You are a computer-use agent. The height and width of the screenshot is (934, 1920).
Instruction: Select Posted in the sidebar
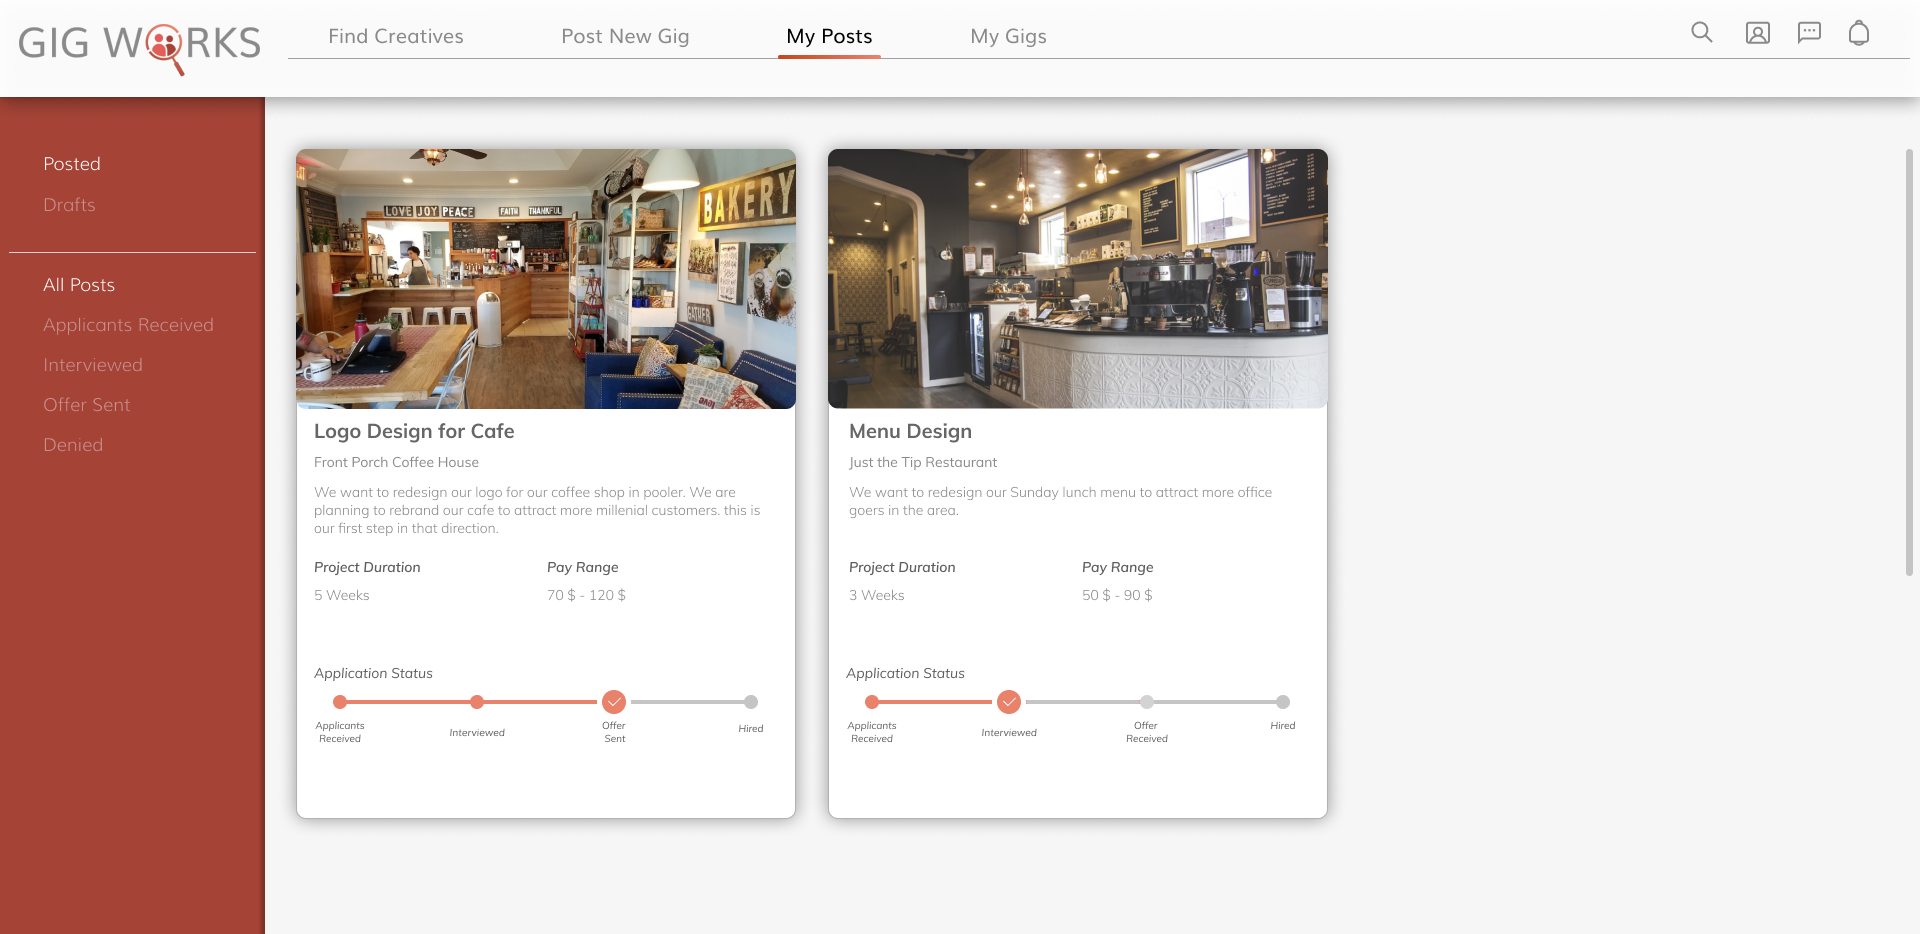click(72, 164)
